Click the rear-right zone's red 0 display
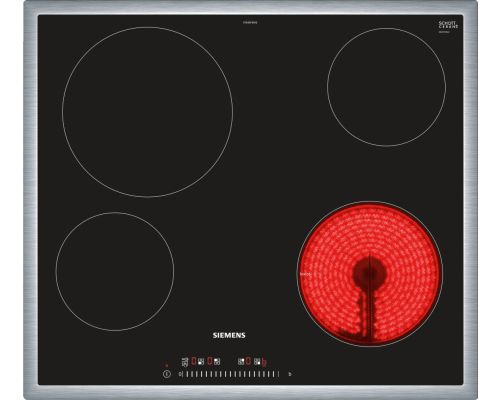The height and width of the screenshot is (400, 500). pos(248,361)
